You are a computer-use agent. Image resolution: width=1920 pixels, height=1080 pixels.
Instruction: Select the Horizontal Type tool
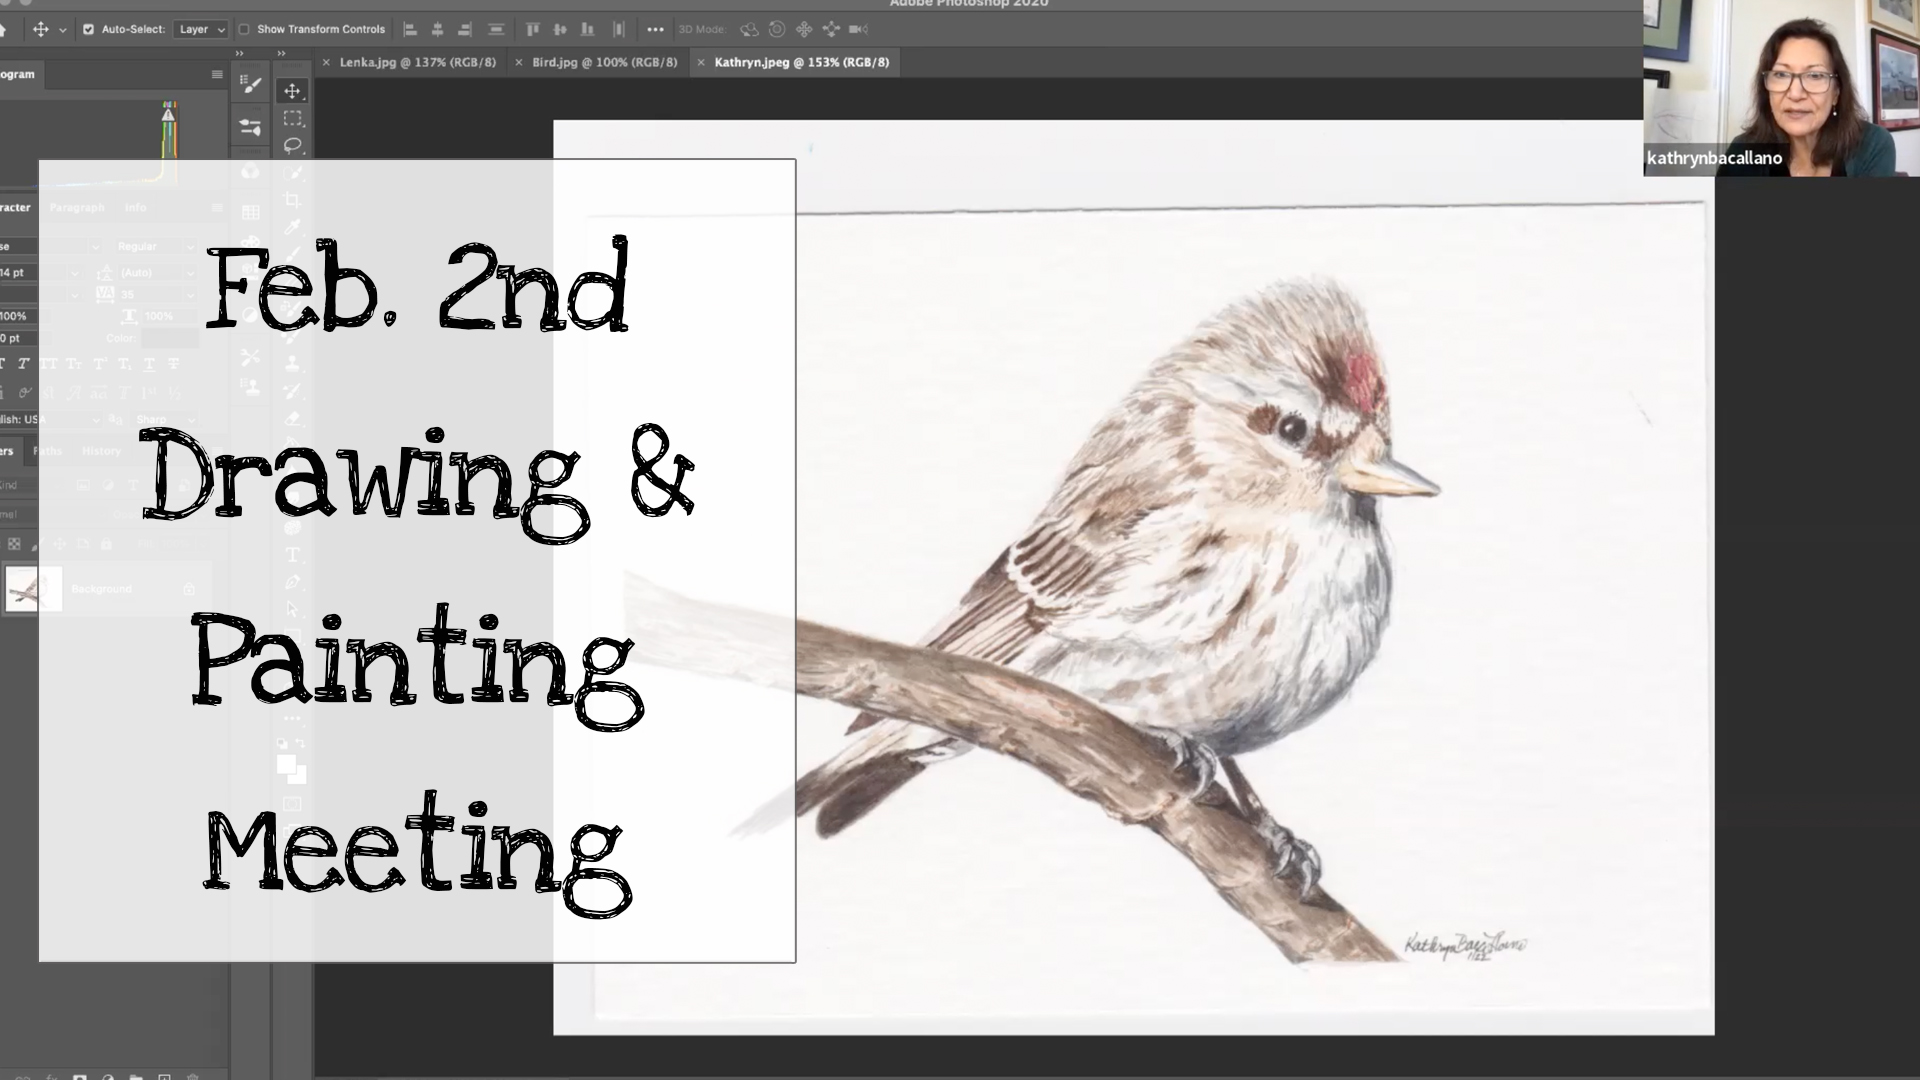(292, 555)
